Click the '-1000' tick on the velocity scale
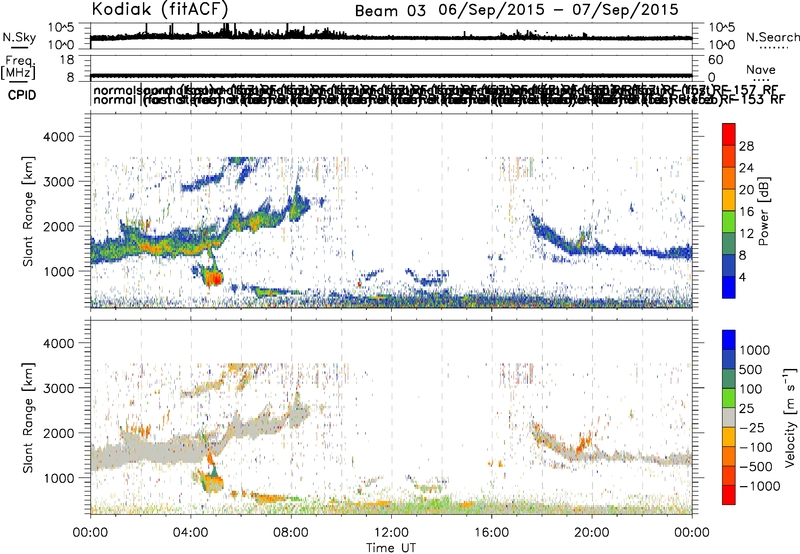The height and width of the screenshot is (554, 800). (x=759, y=486)
